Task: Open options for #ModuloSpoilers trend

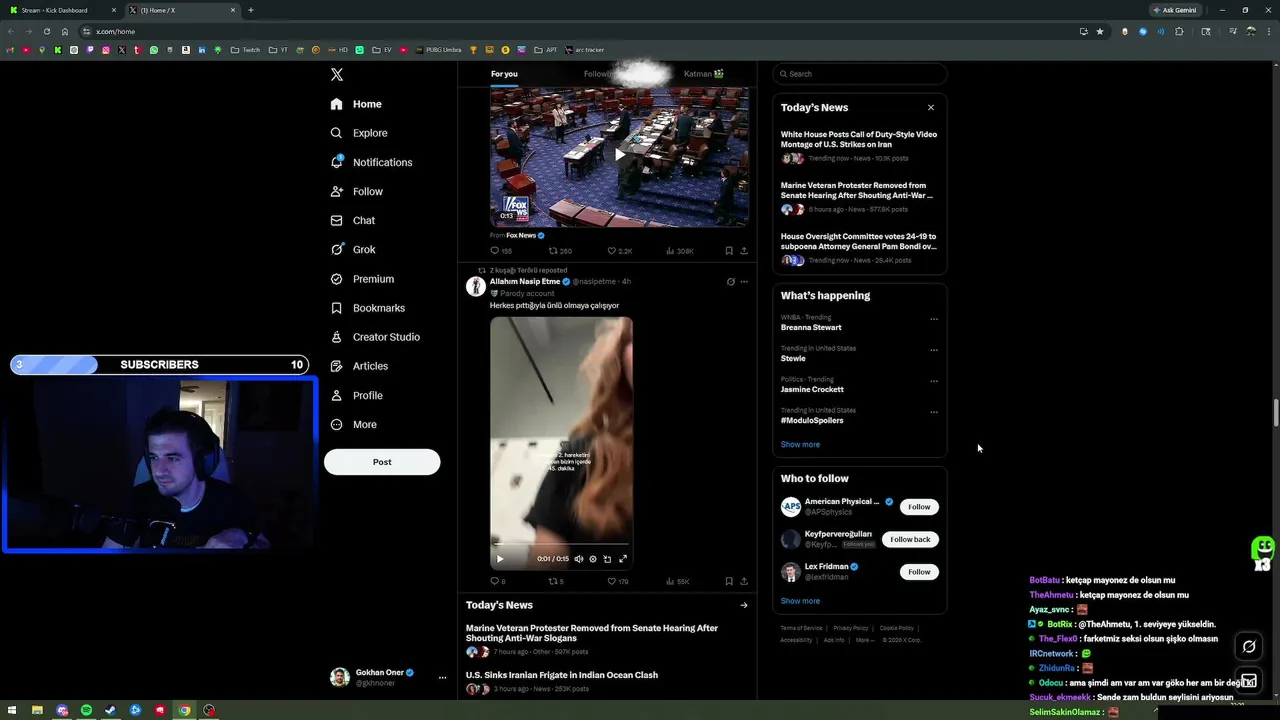Action: (x=934, y=412)
